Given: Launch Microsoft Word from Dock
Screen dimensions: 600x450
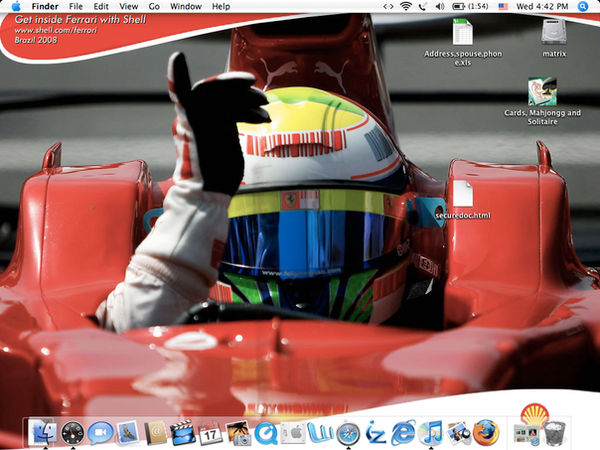Looking at the screenshot, I should coord(321,432).
